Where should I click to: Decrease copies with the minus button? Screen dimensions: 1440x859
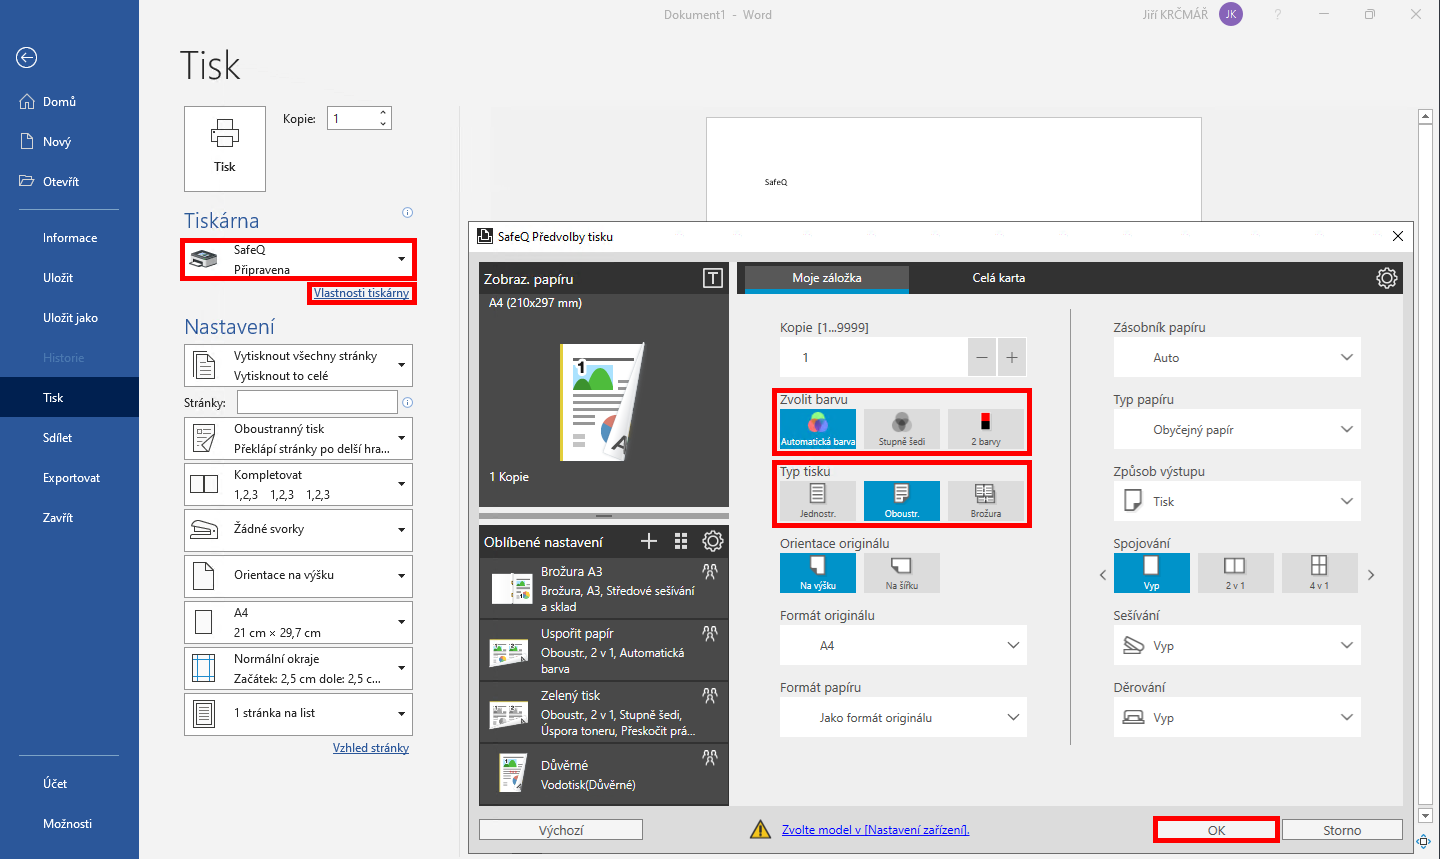(982, 357)
